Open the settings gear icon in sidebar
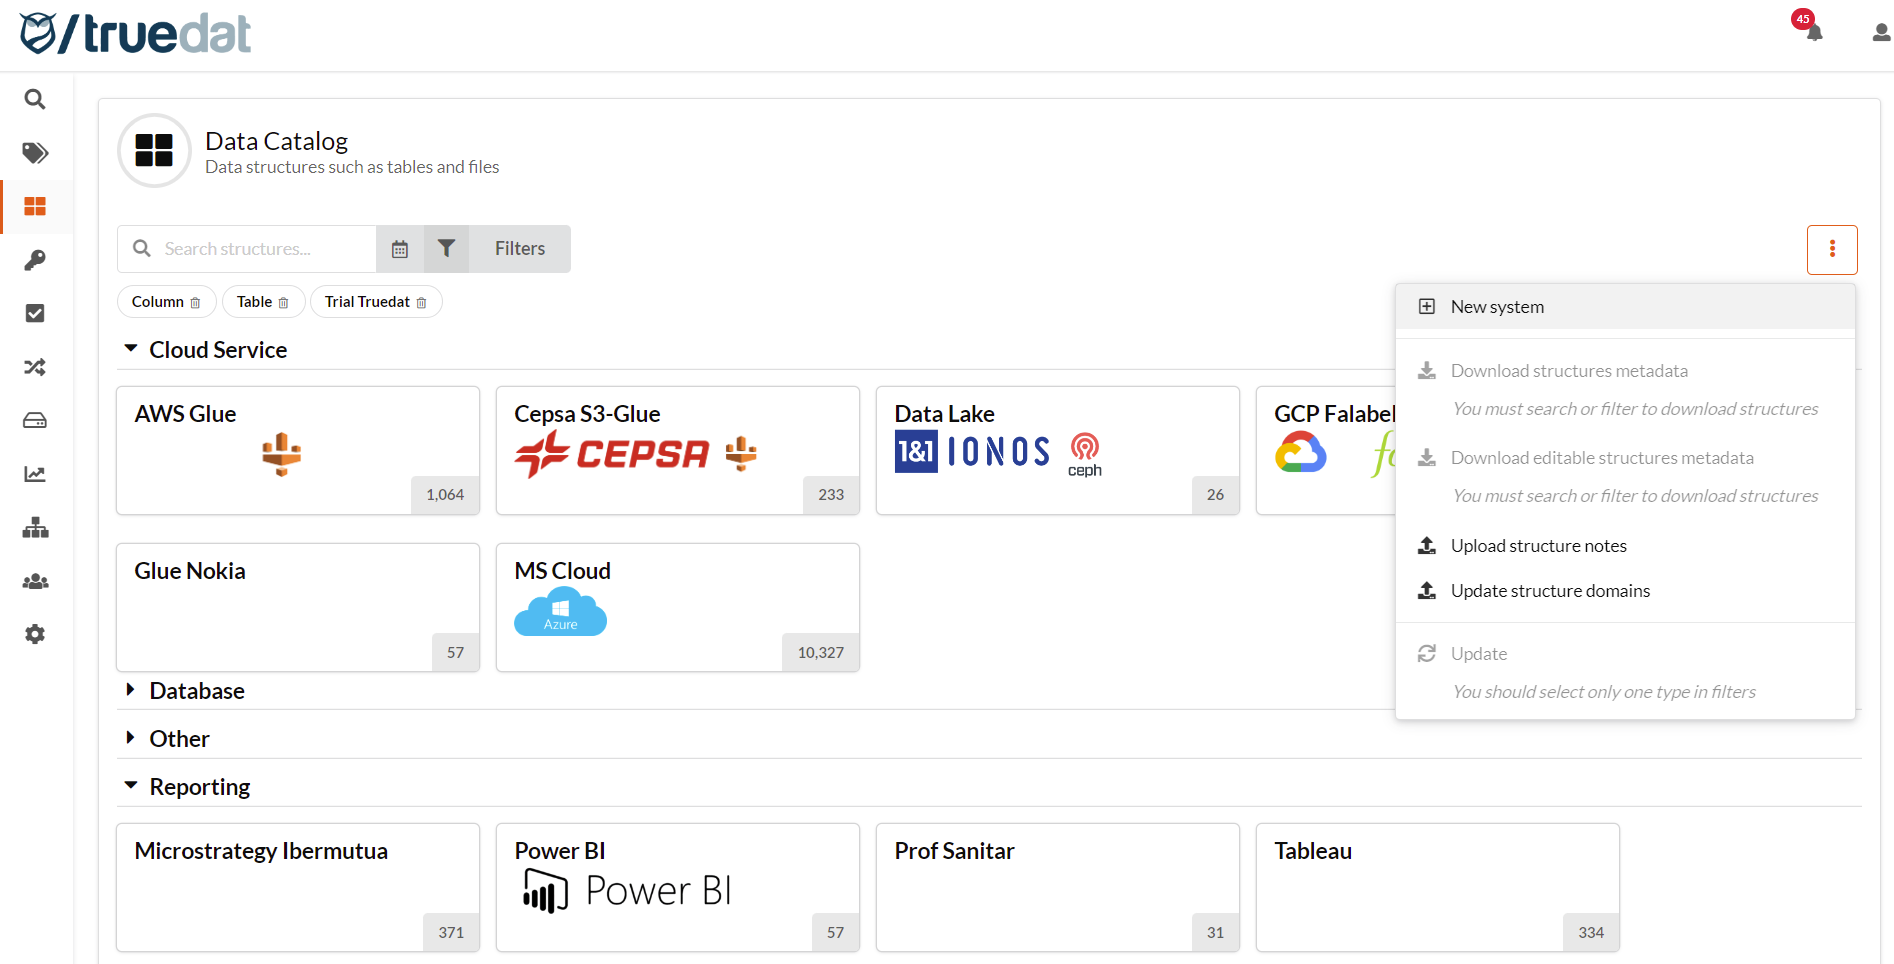 click(35, 634)
